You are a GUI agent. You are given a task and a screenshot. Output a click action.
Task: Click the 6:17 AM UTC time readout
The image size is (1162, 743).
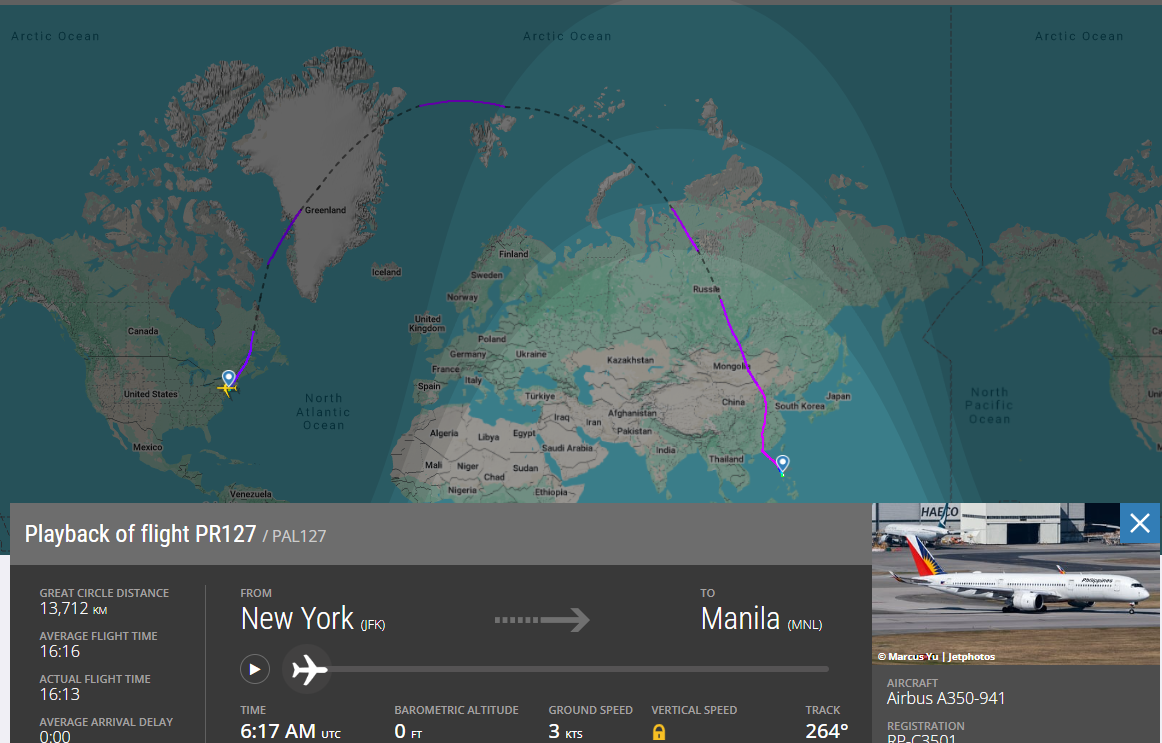click(x=279, y=731)
